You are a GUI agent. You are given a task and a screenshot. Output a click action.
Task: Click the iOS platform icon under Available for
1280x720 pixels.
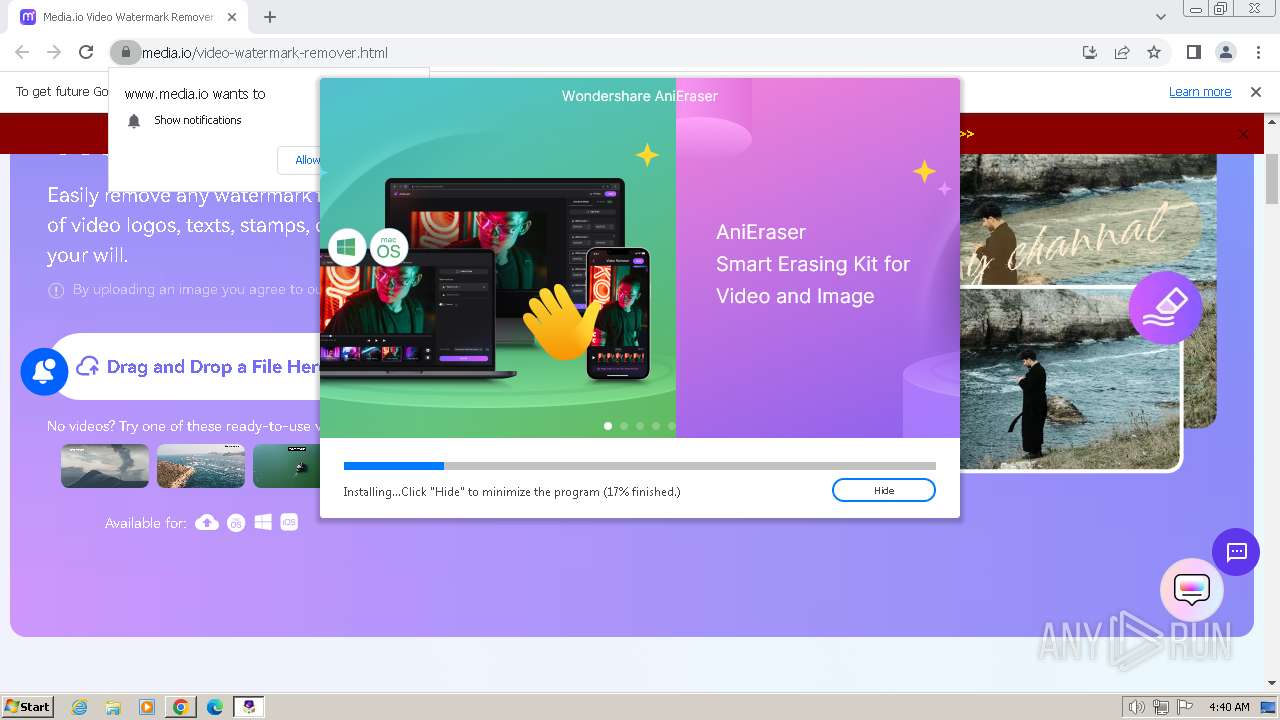tap(289, 522)
